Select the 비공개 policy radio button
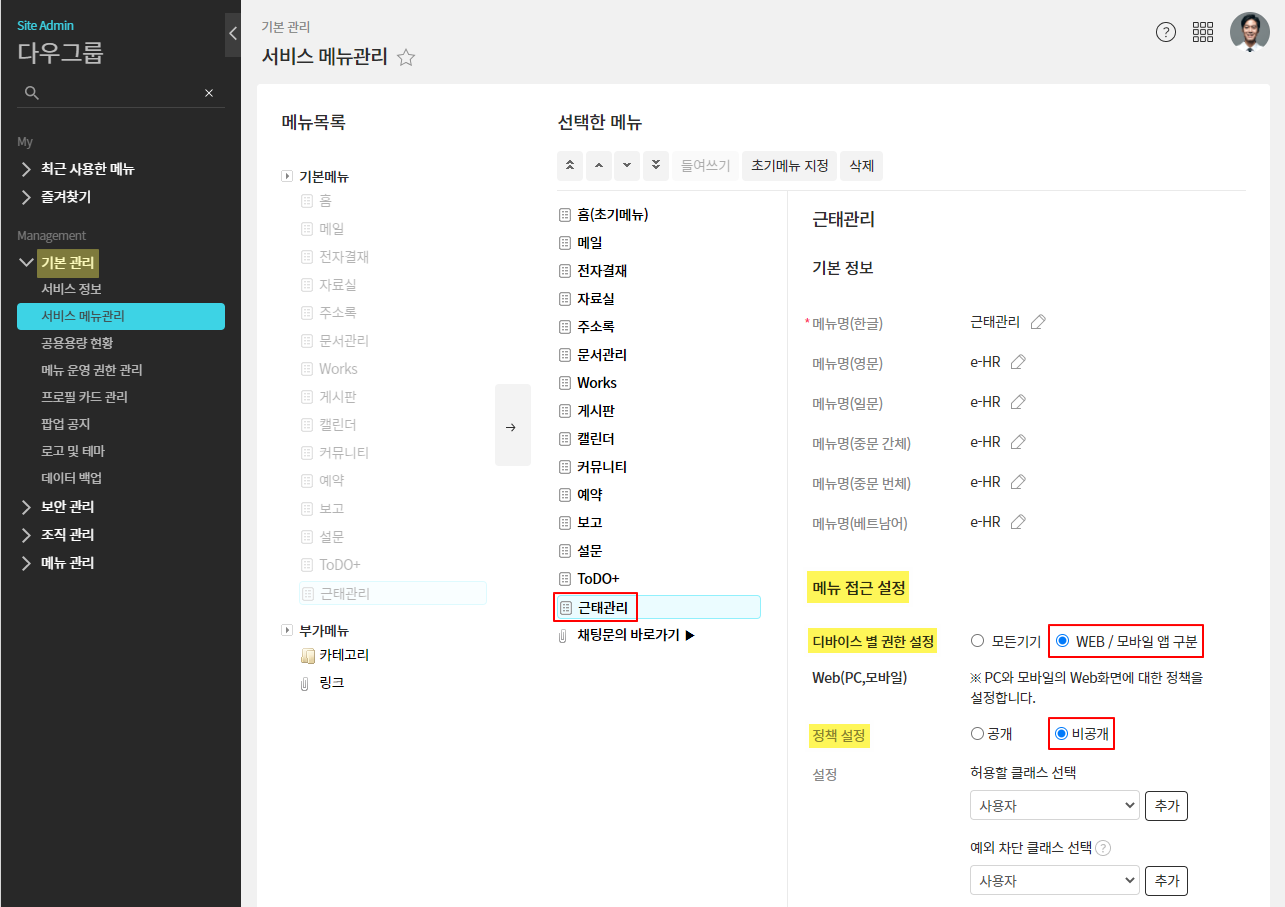This screenshot has height=907, width=1285. point(1062,734)
